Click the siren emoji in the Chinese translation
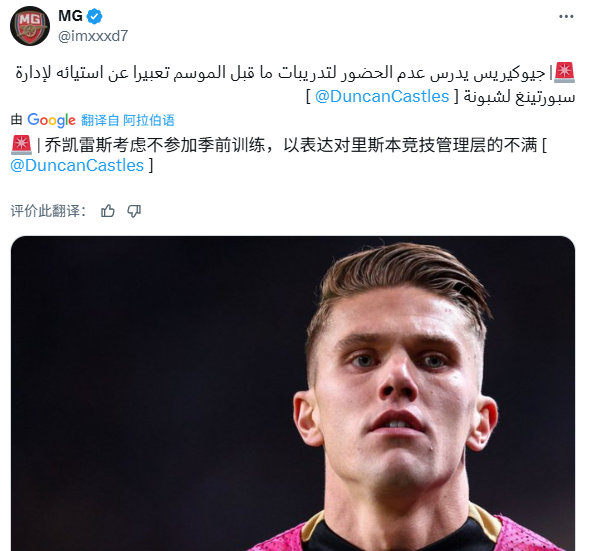 click(21, 145)
